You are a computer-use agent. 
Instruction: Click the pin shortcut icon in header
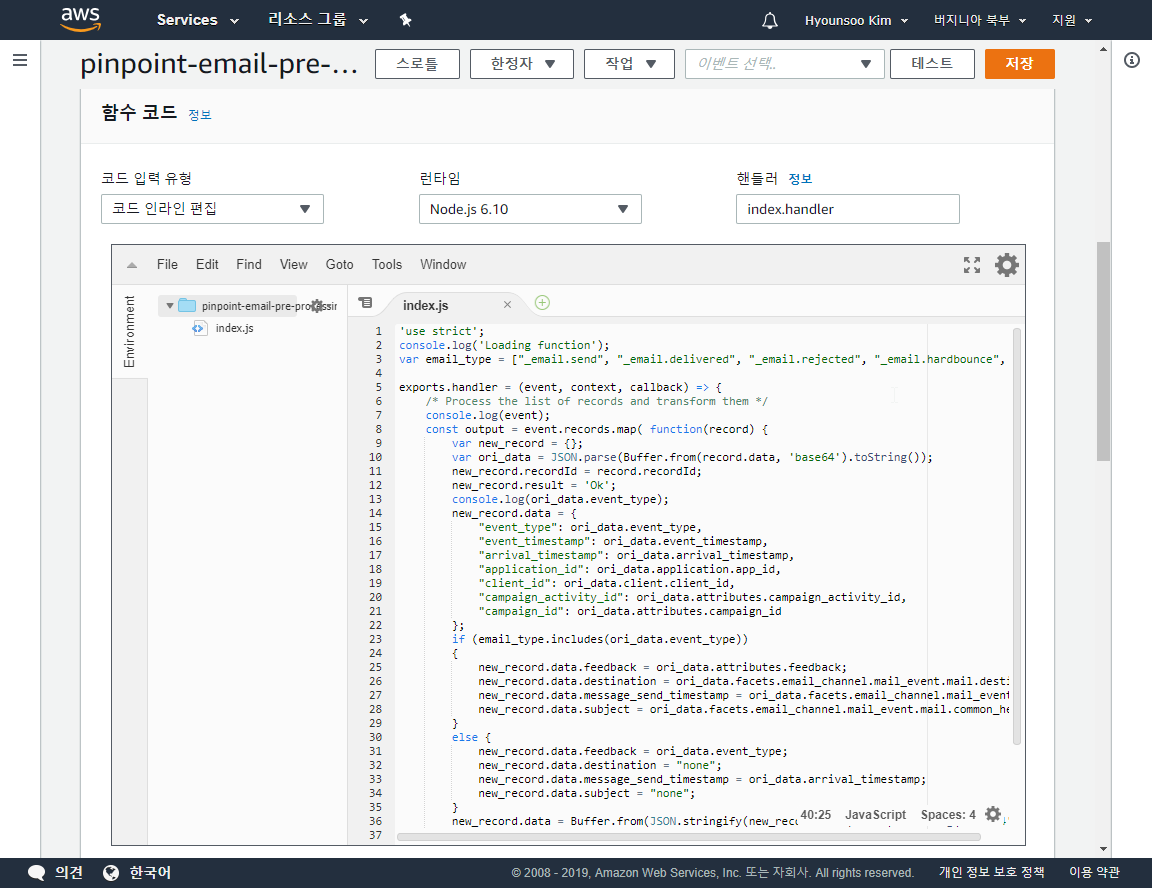[x=406, y=20]
